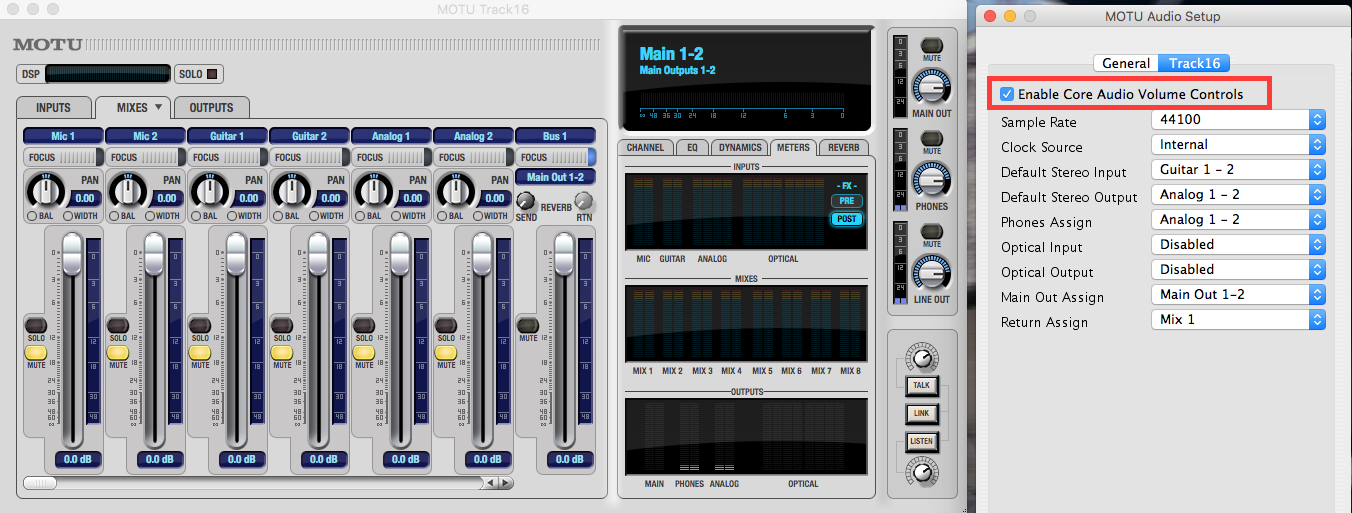Open the CHANNEL tab
The width and height of the screenshot is (1352, 513).
click(645, 147)
